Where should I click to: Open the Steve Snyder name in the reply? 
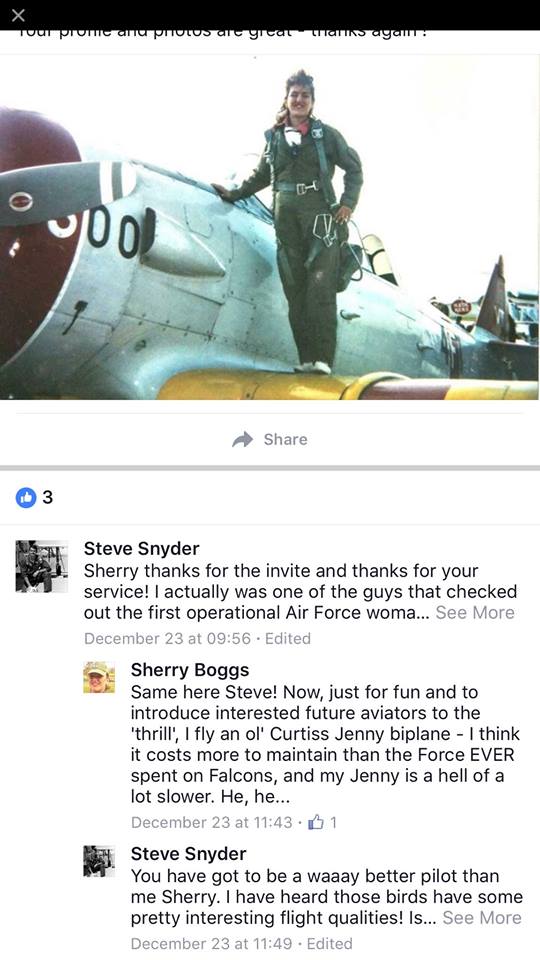[189, 854]
